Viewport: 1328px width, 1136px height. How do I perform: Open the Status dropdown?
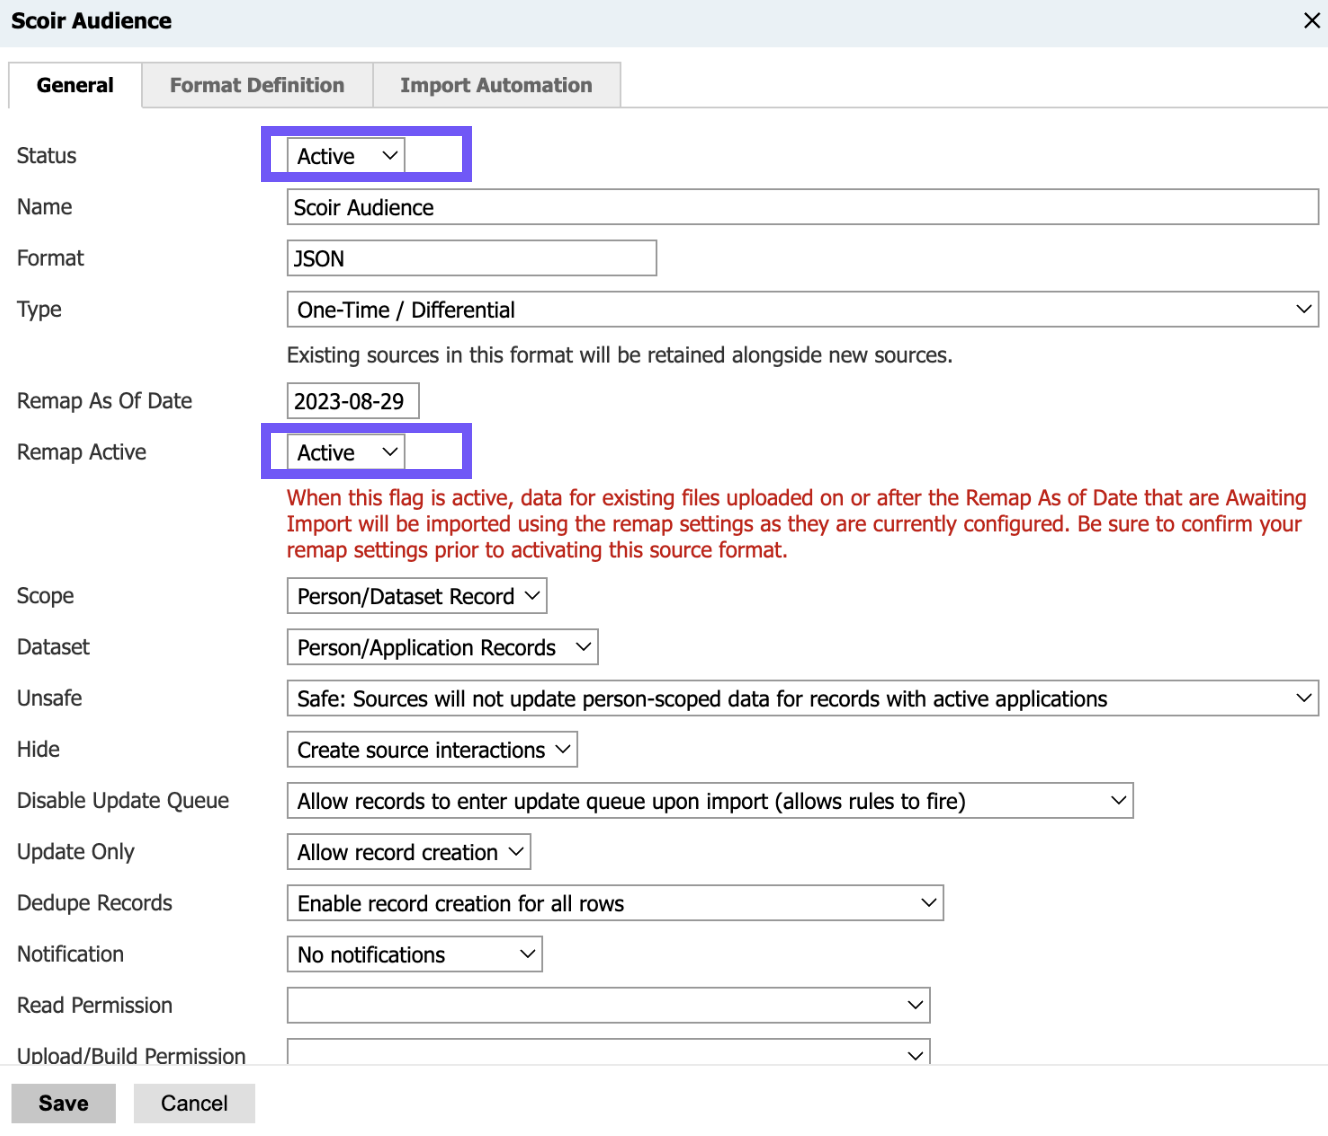tap(346, 156)
